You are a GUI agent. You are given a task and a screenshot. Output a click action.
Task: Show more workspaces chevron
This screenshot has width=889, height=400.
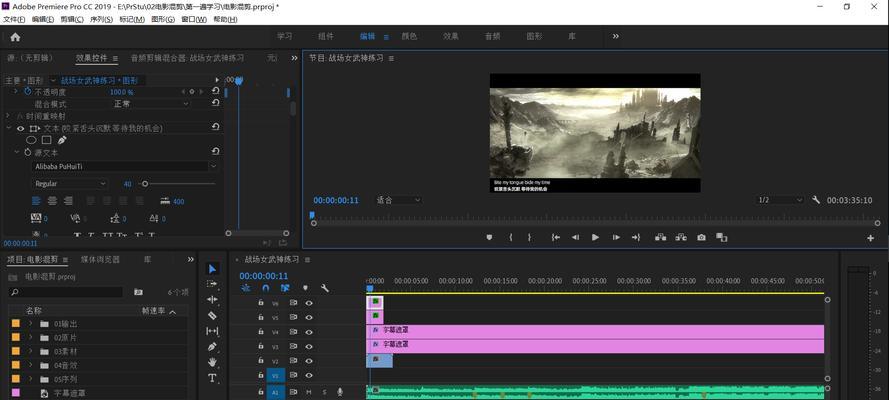(x=616, y=36)
